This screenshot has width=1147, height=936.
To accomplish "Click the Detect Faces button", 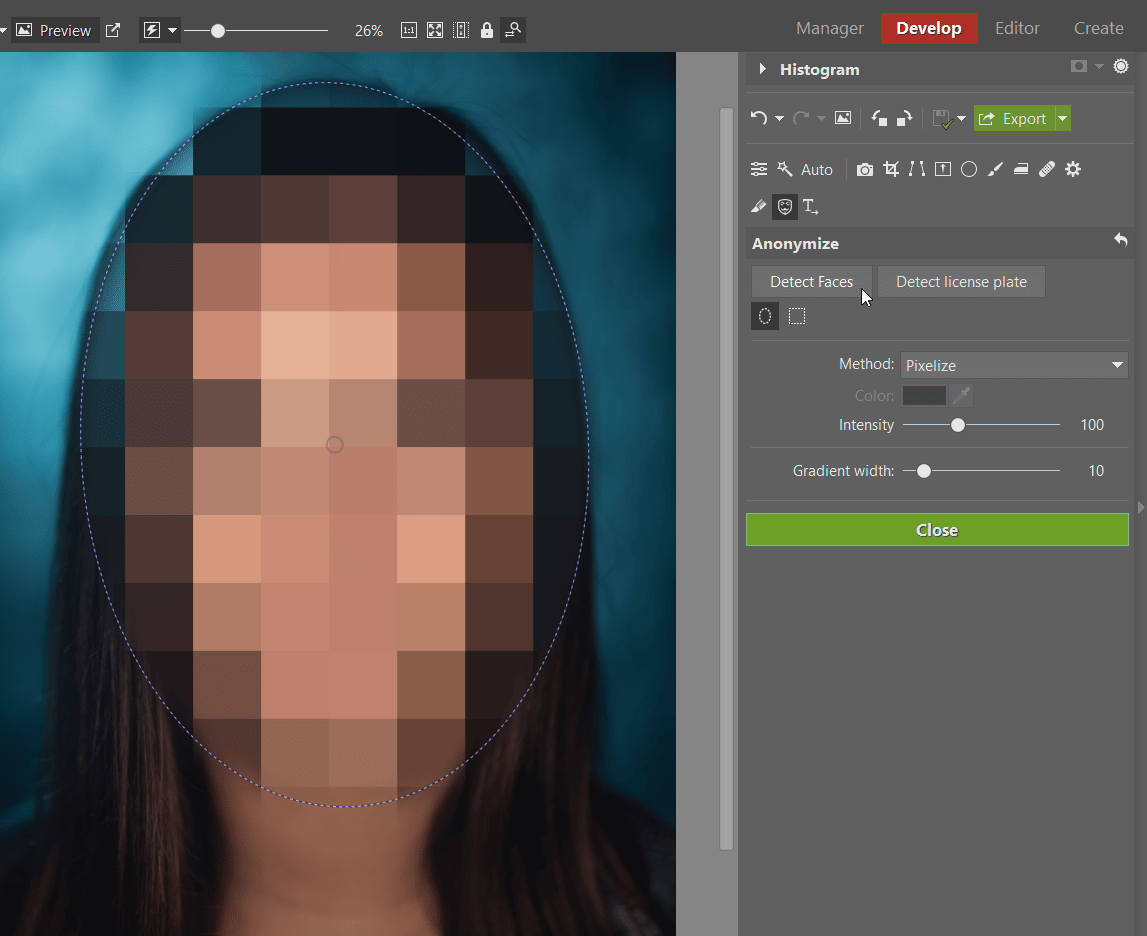I will pos(811,282).
